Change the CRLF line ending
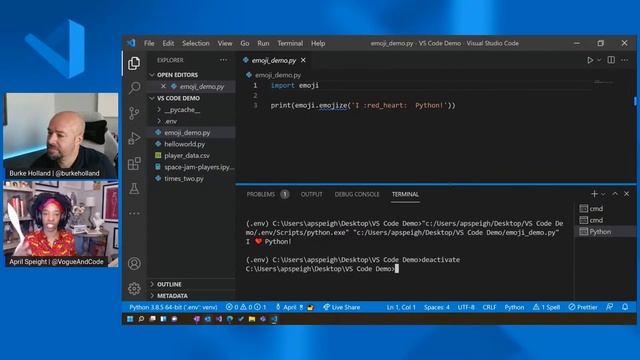The image size is (640, 360). coord(489,307)
